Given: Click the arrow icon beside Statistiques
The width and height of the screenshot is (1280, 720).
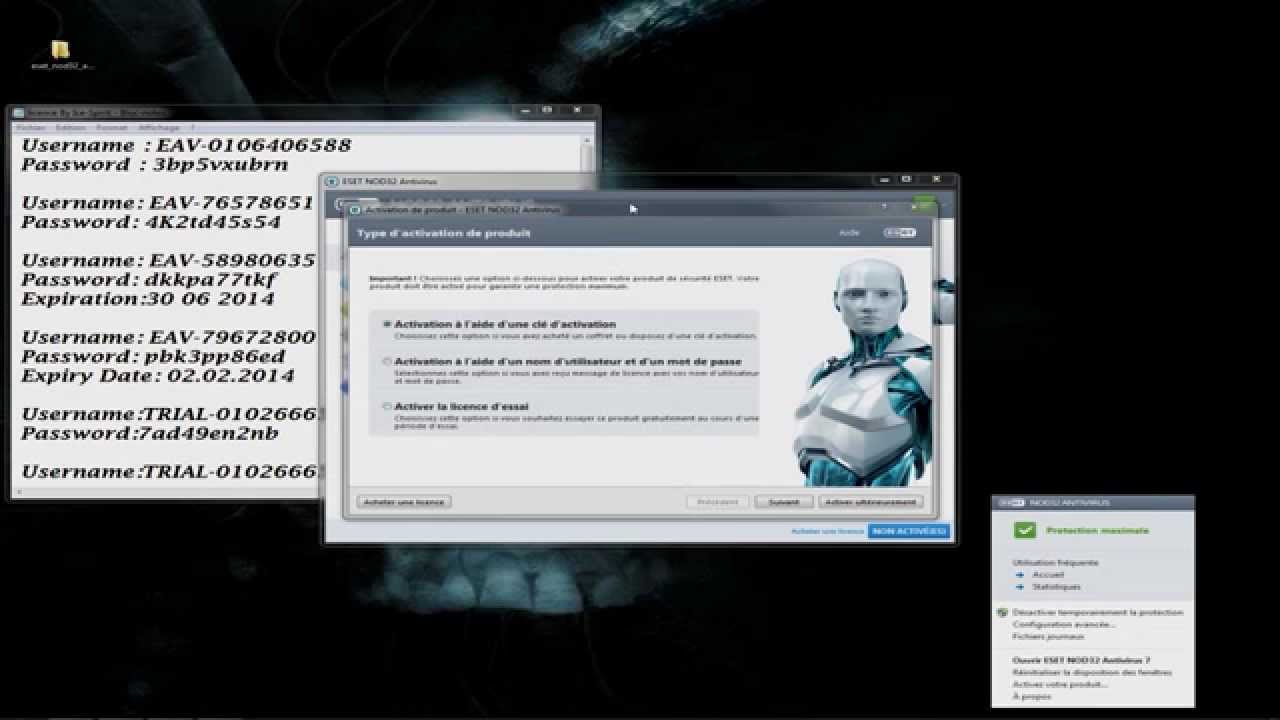Looking at the screenshot, I should tap(1019, 587).
